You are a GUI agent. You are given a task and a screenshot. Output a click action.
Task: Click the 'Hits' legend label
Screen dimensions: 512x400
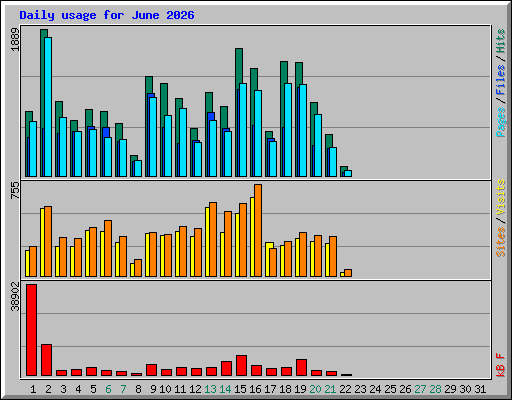click(501, 41)
